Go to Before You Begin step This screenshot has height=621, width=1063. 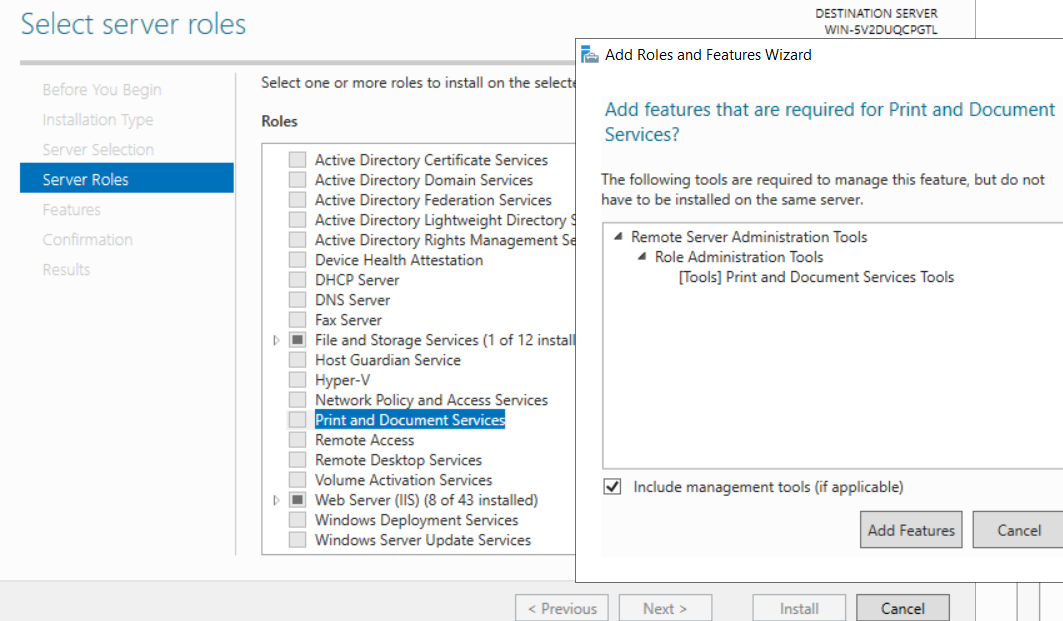102,89
